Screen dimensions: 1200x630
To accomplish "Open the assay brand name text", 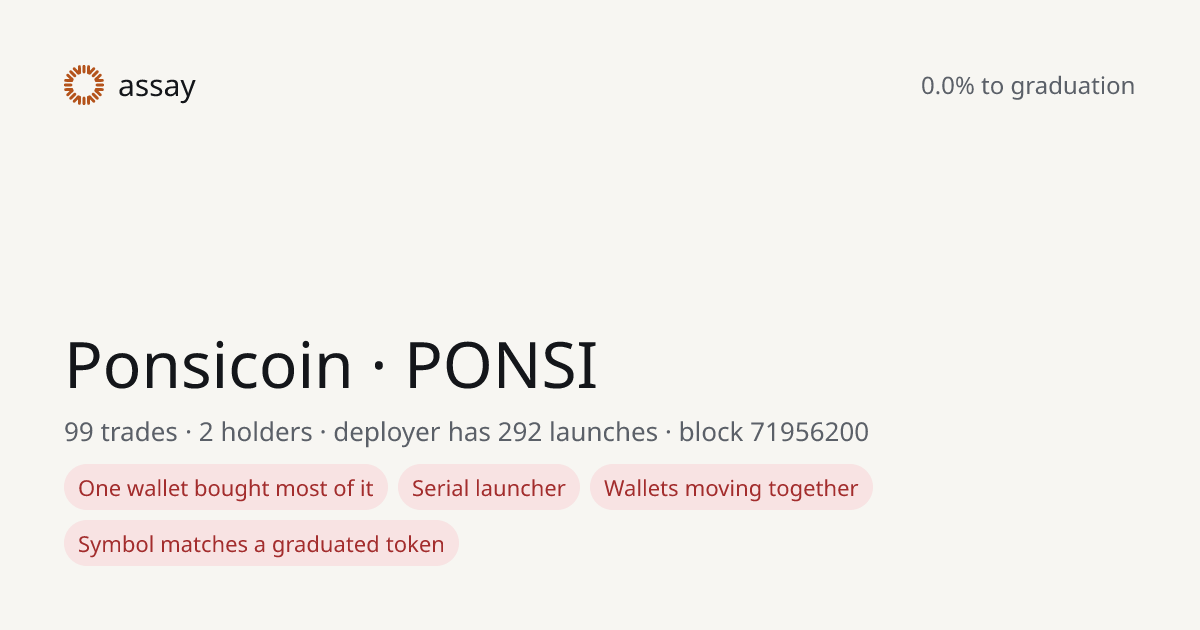I will [157, 87].
